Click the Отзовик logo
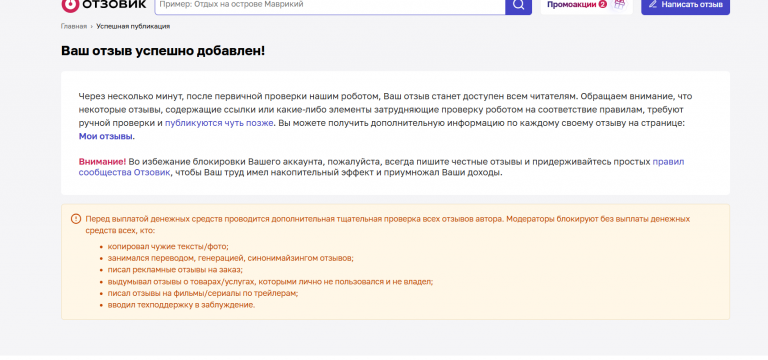The image size is (768, 360). click(x=104, y=5)
